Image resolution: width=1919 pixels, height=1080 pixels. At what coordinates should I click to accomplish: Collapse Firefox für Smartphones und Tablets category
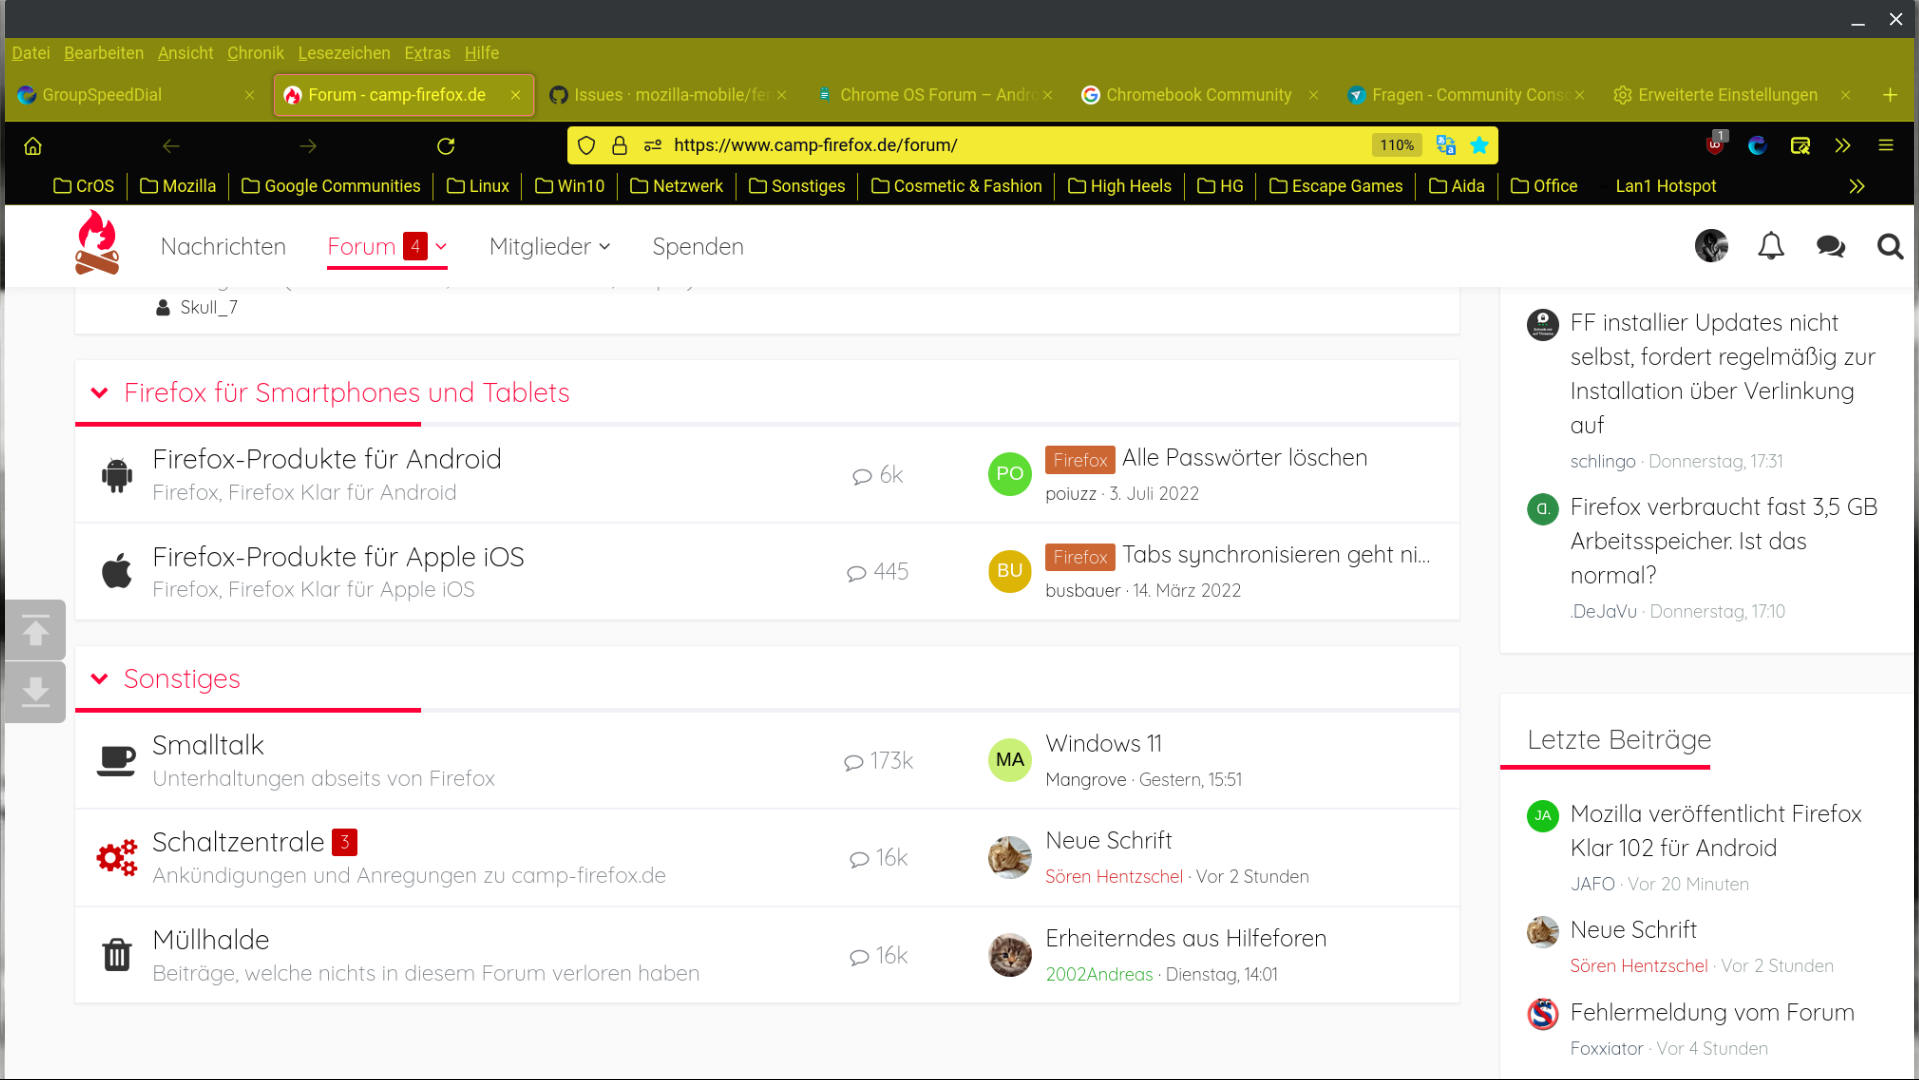pos(99,393)
